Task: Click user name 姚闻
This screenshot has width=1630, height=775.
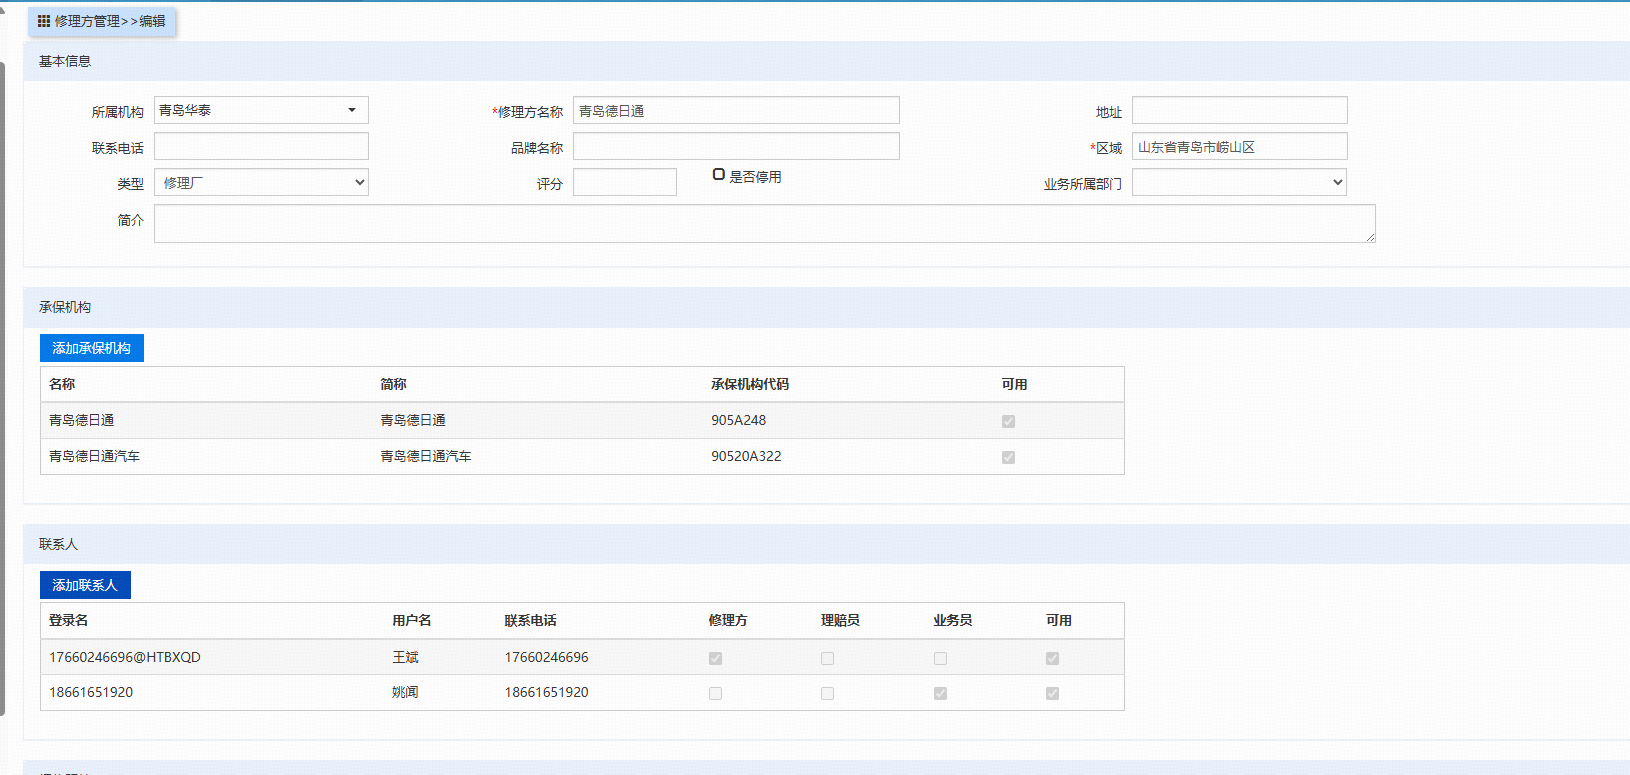Action: pyautogui.click(x=405, y=692)
